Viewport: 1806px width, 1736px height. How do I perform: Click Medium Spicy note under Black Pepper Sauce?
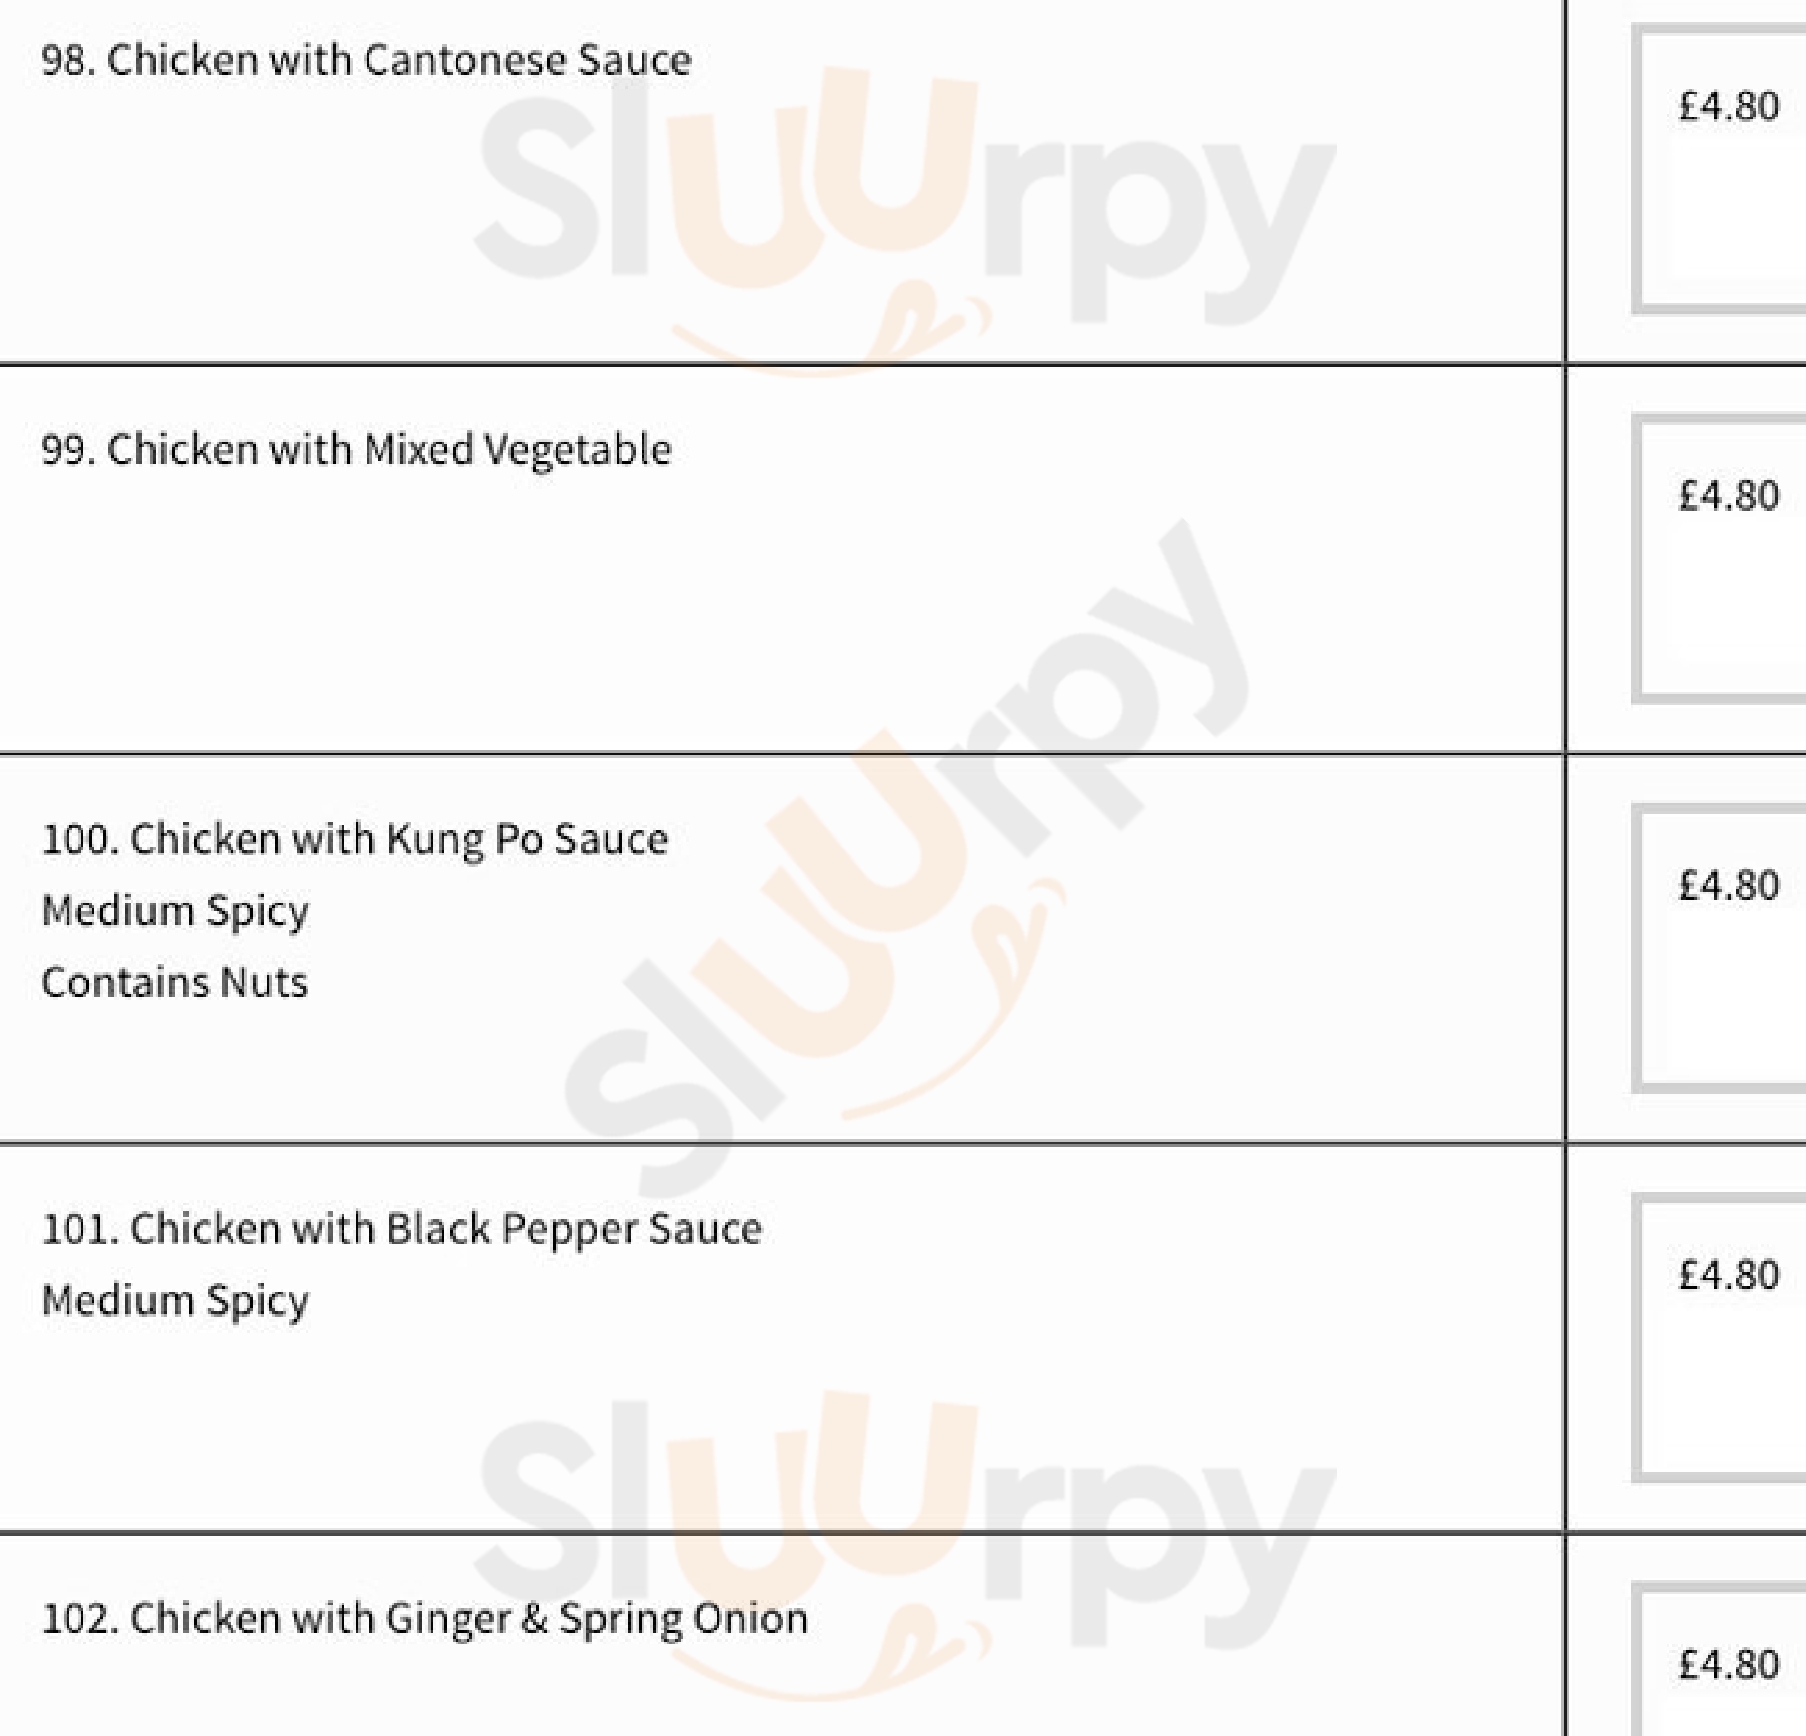tap(175, 1301)
